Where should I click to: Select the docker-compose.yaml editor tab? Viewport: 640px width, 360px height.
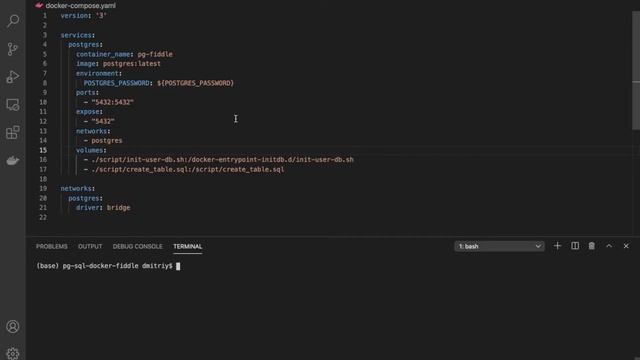click(76, 6)
